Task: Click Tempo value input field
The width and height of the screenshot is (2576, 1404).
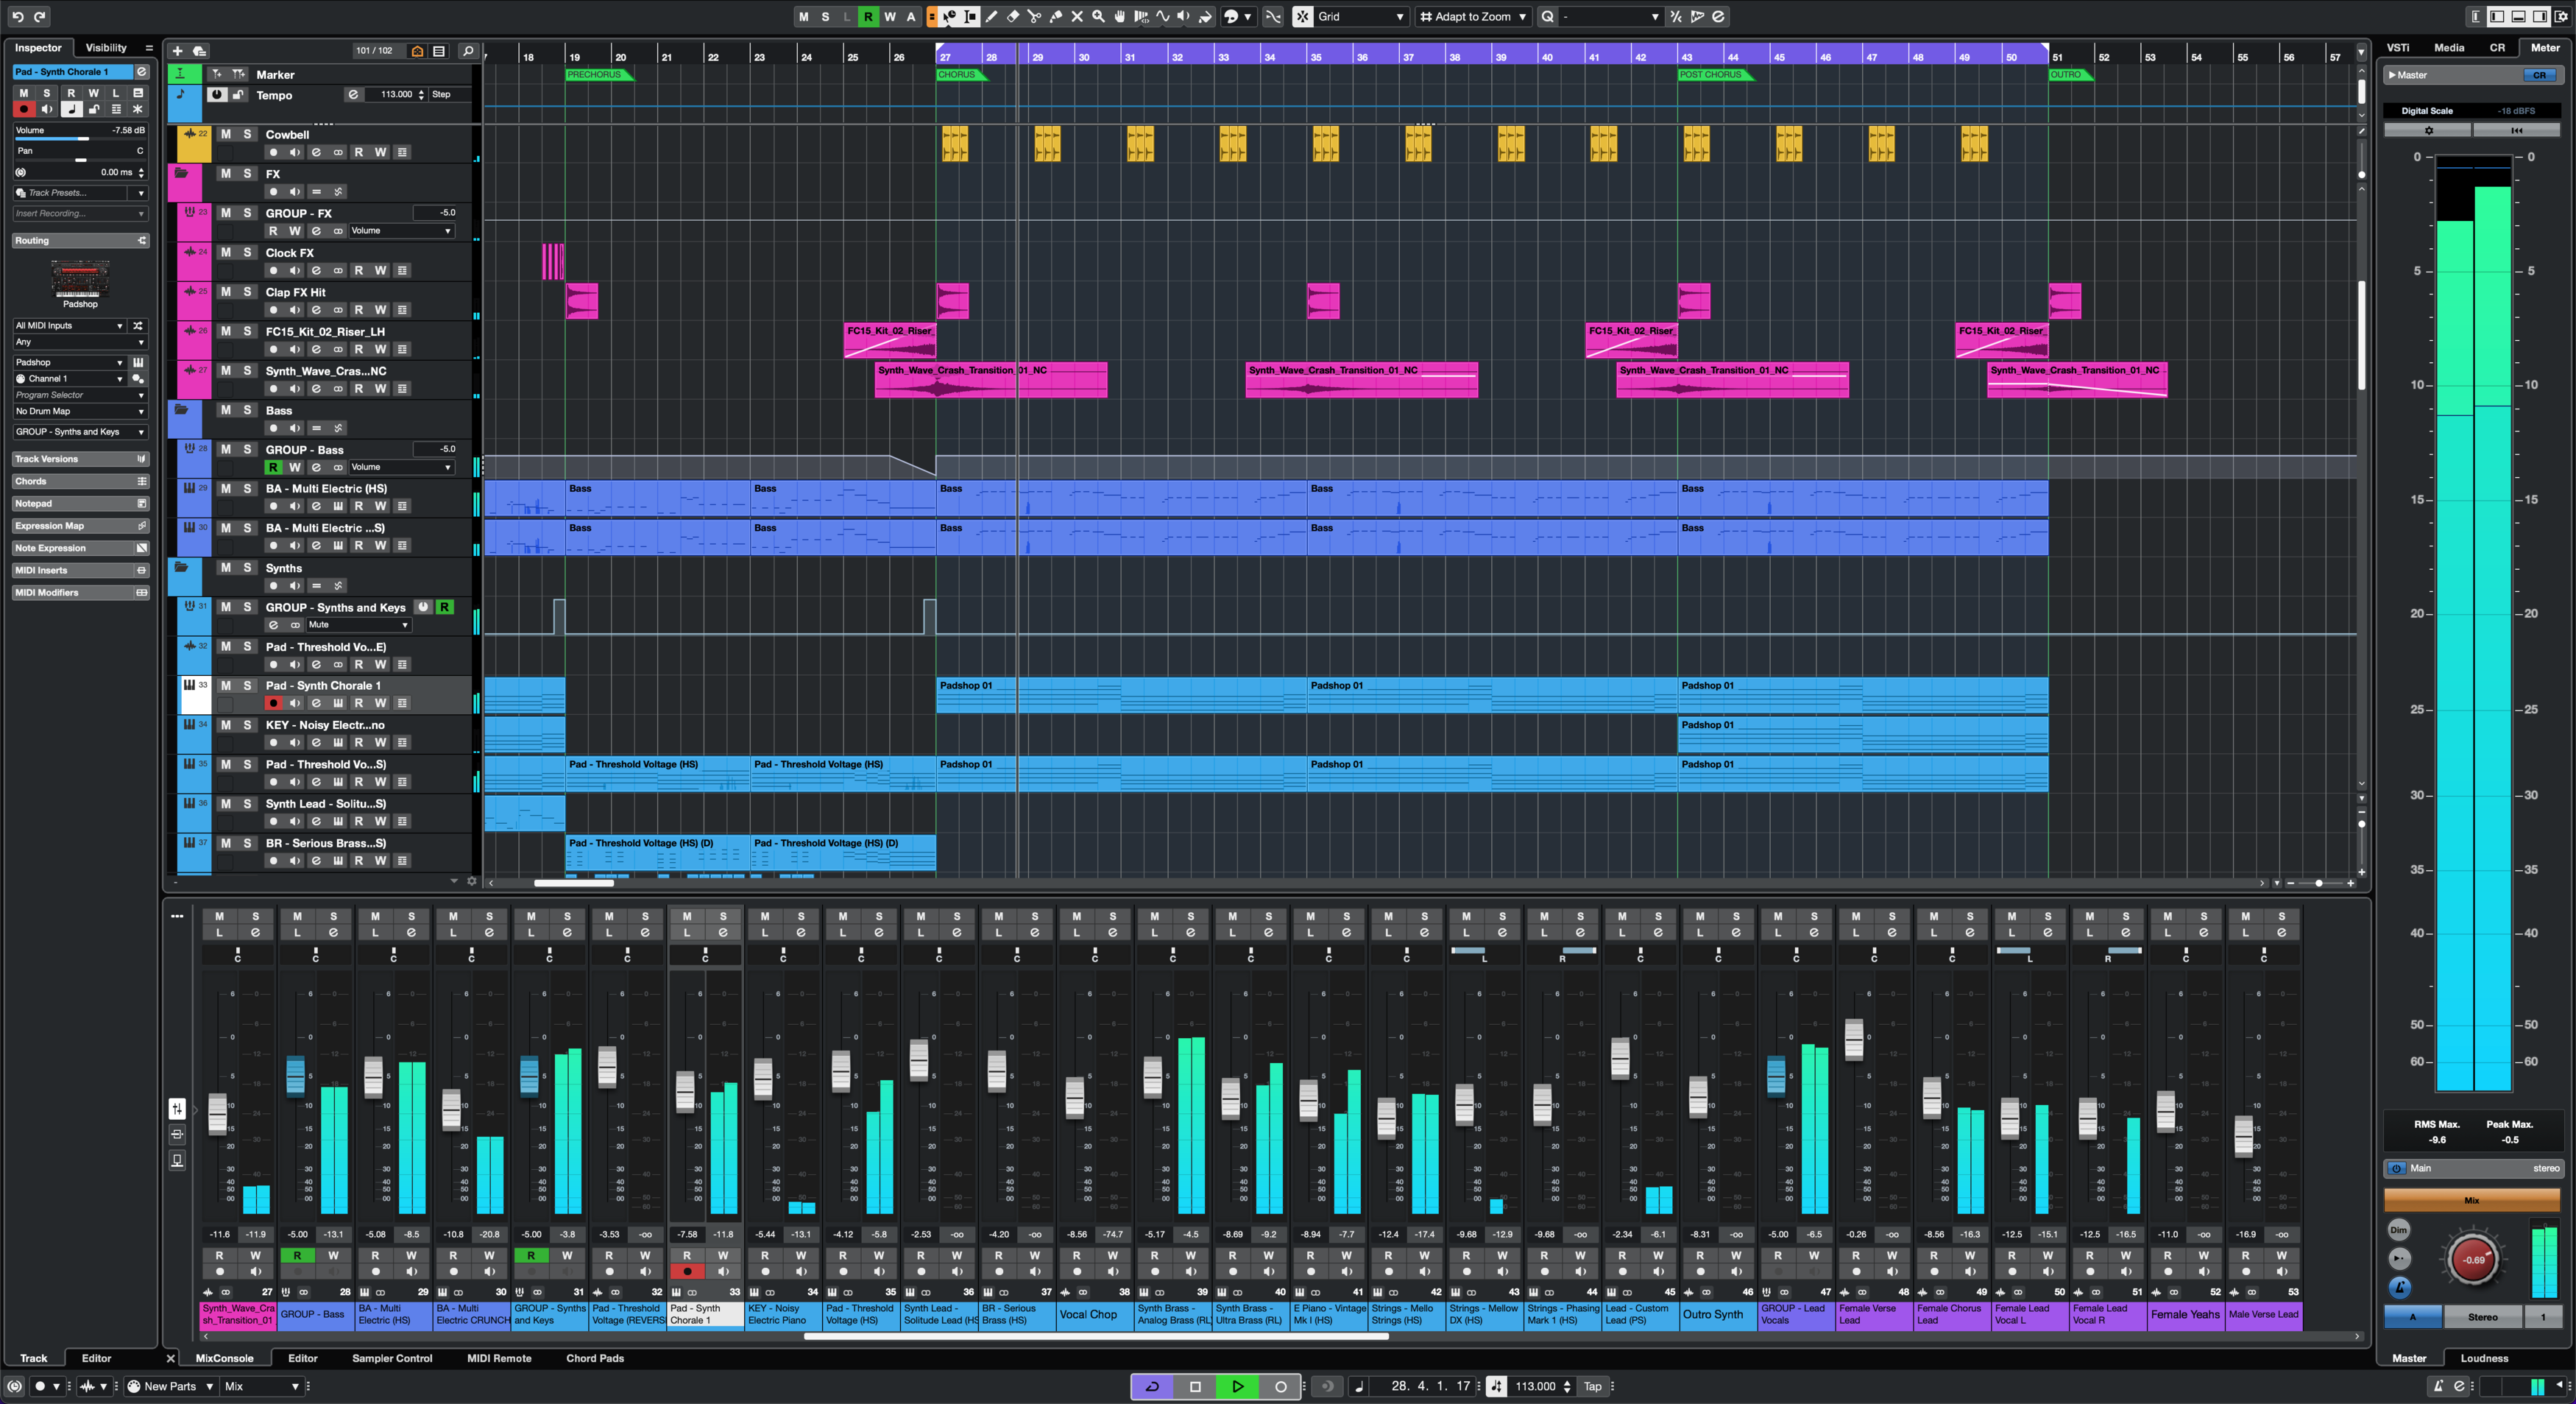Action: click(389, 95)
